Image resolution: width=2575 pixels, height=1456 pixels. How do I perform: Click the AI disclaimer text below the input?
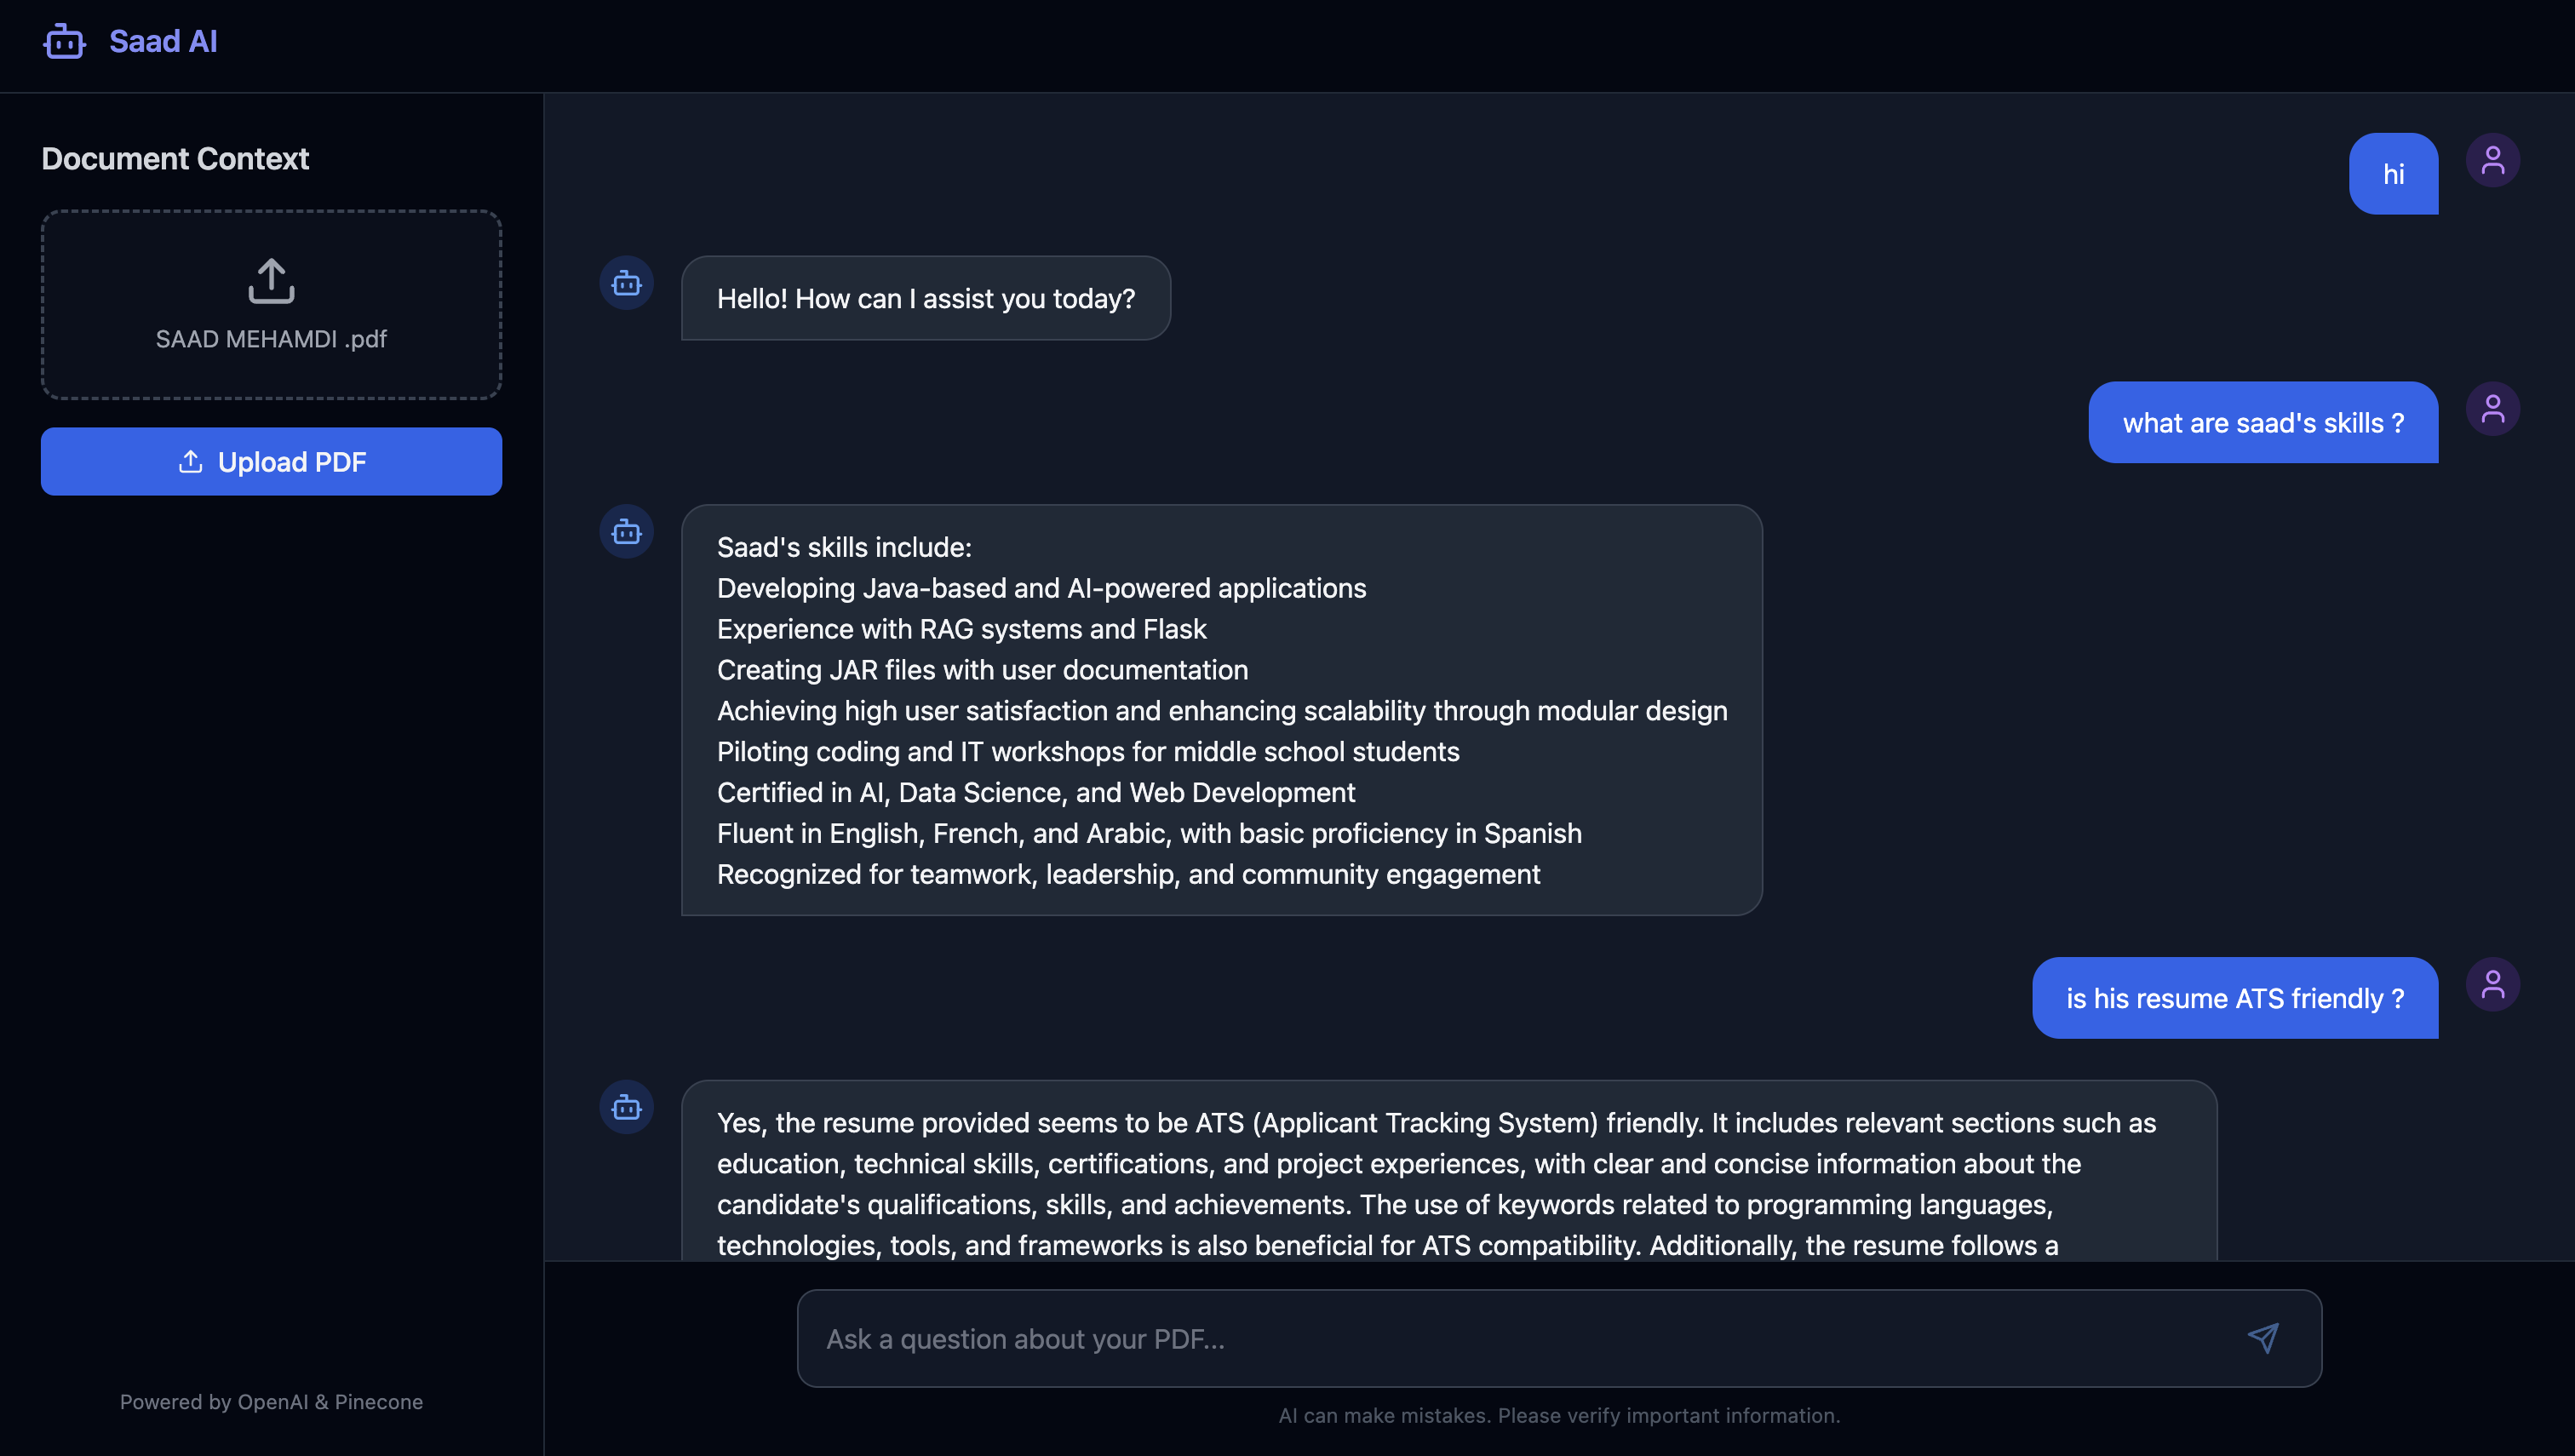coord(1560,1415)
